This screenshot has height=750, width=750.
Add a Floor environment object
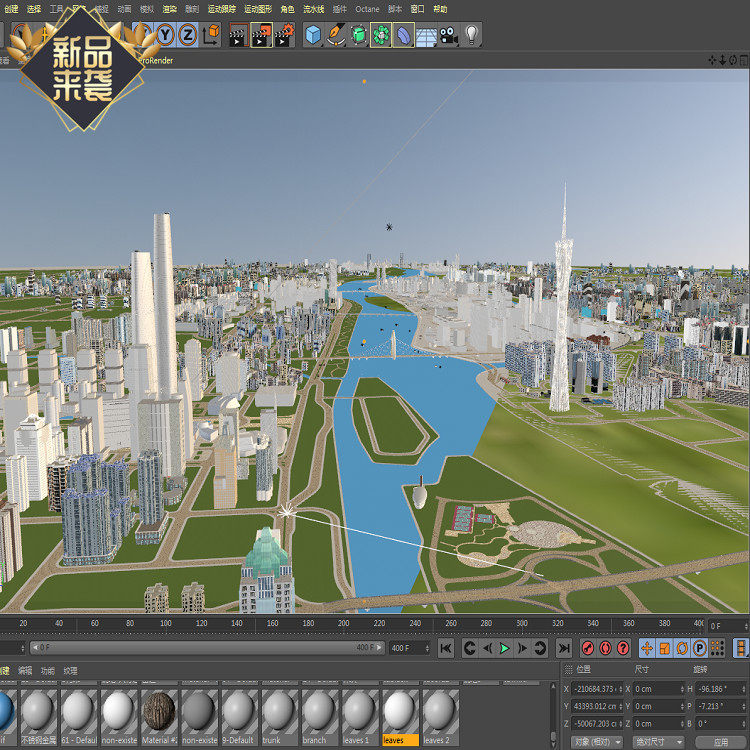(426, 36)
